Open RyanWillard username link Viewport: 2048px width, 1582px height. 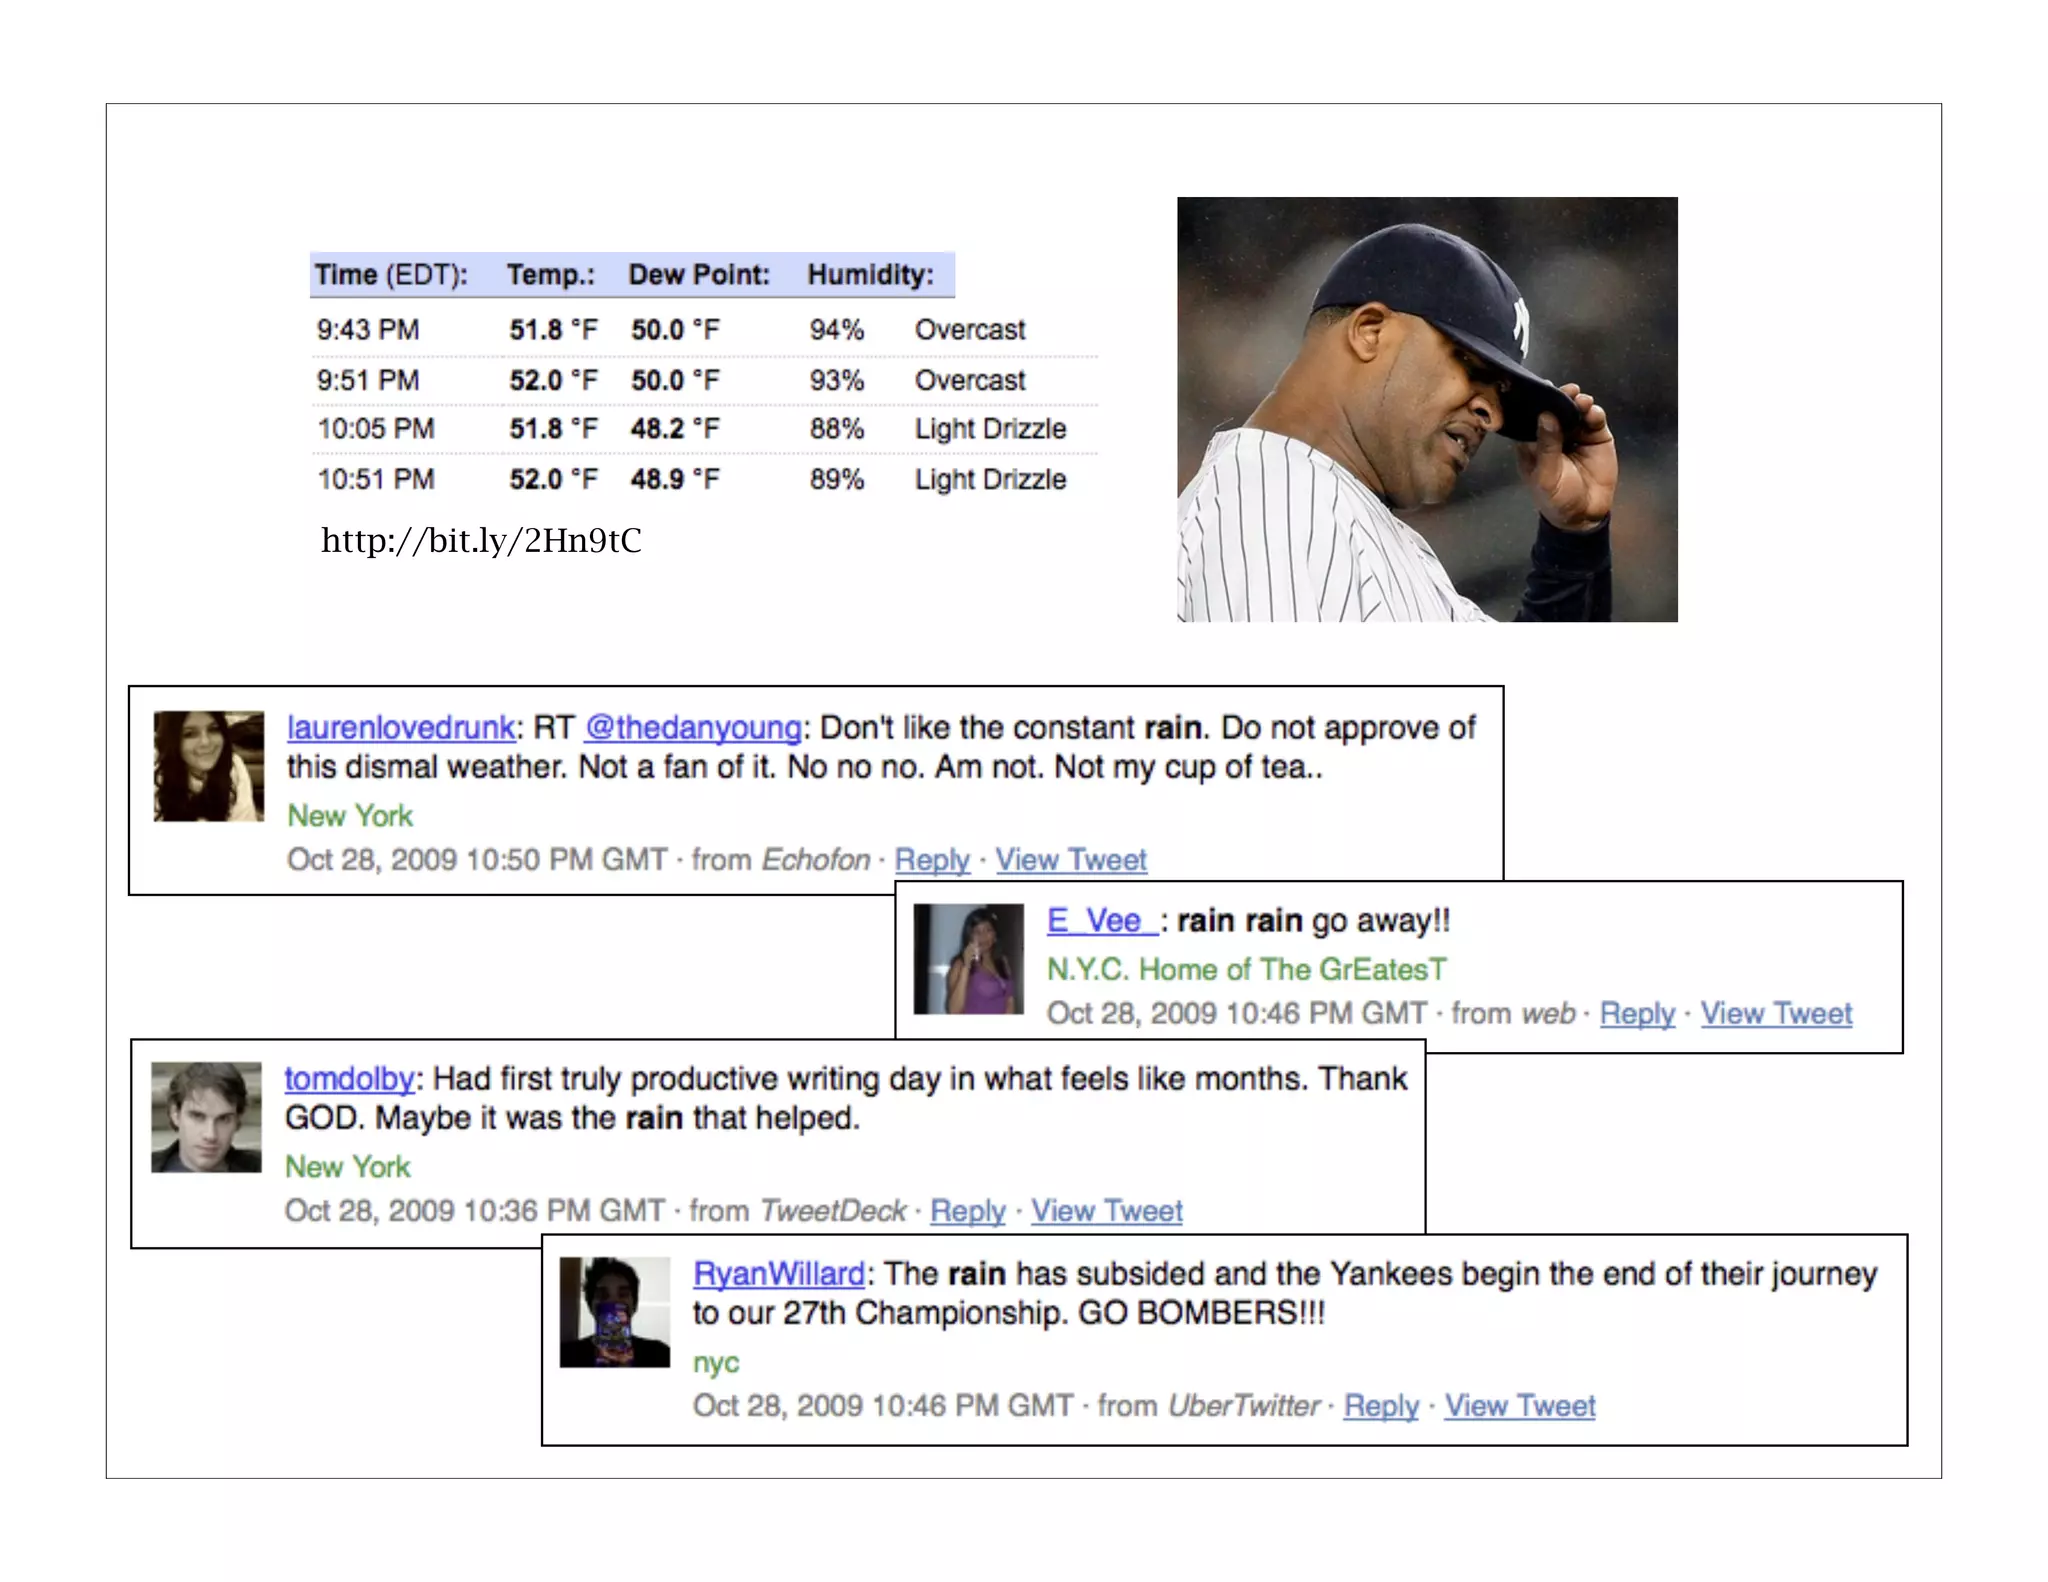pyautogui.click(x=779, y=1273)
